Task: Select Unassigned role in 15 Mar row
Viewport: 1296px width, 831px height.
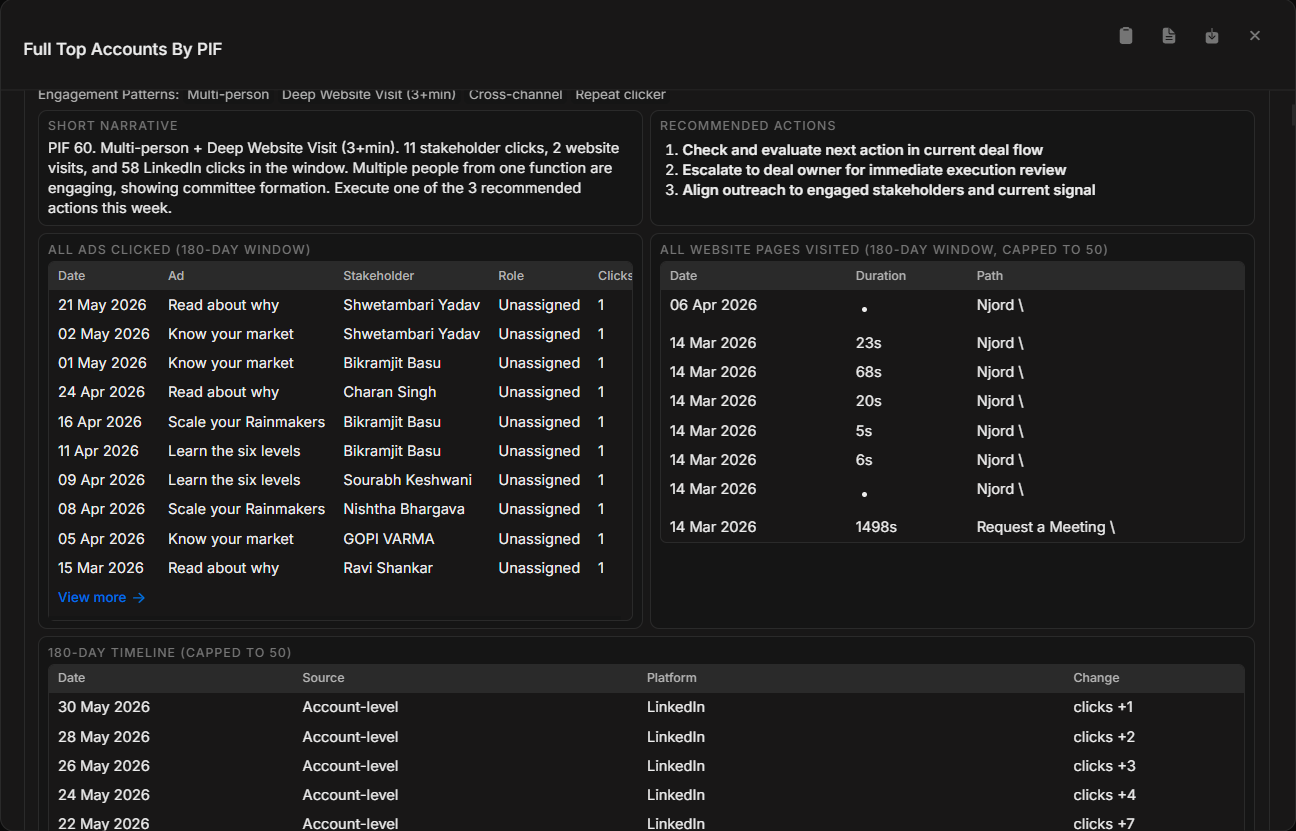Action: point(539,568)
